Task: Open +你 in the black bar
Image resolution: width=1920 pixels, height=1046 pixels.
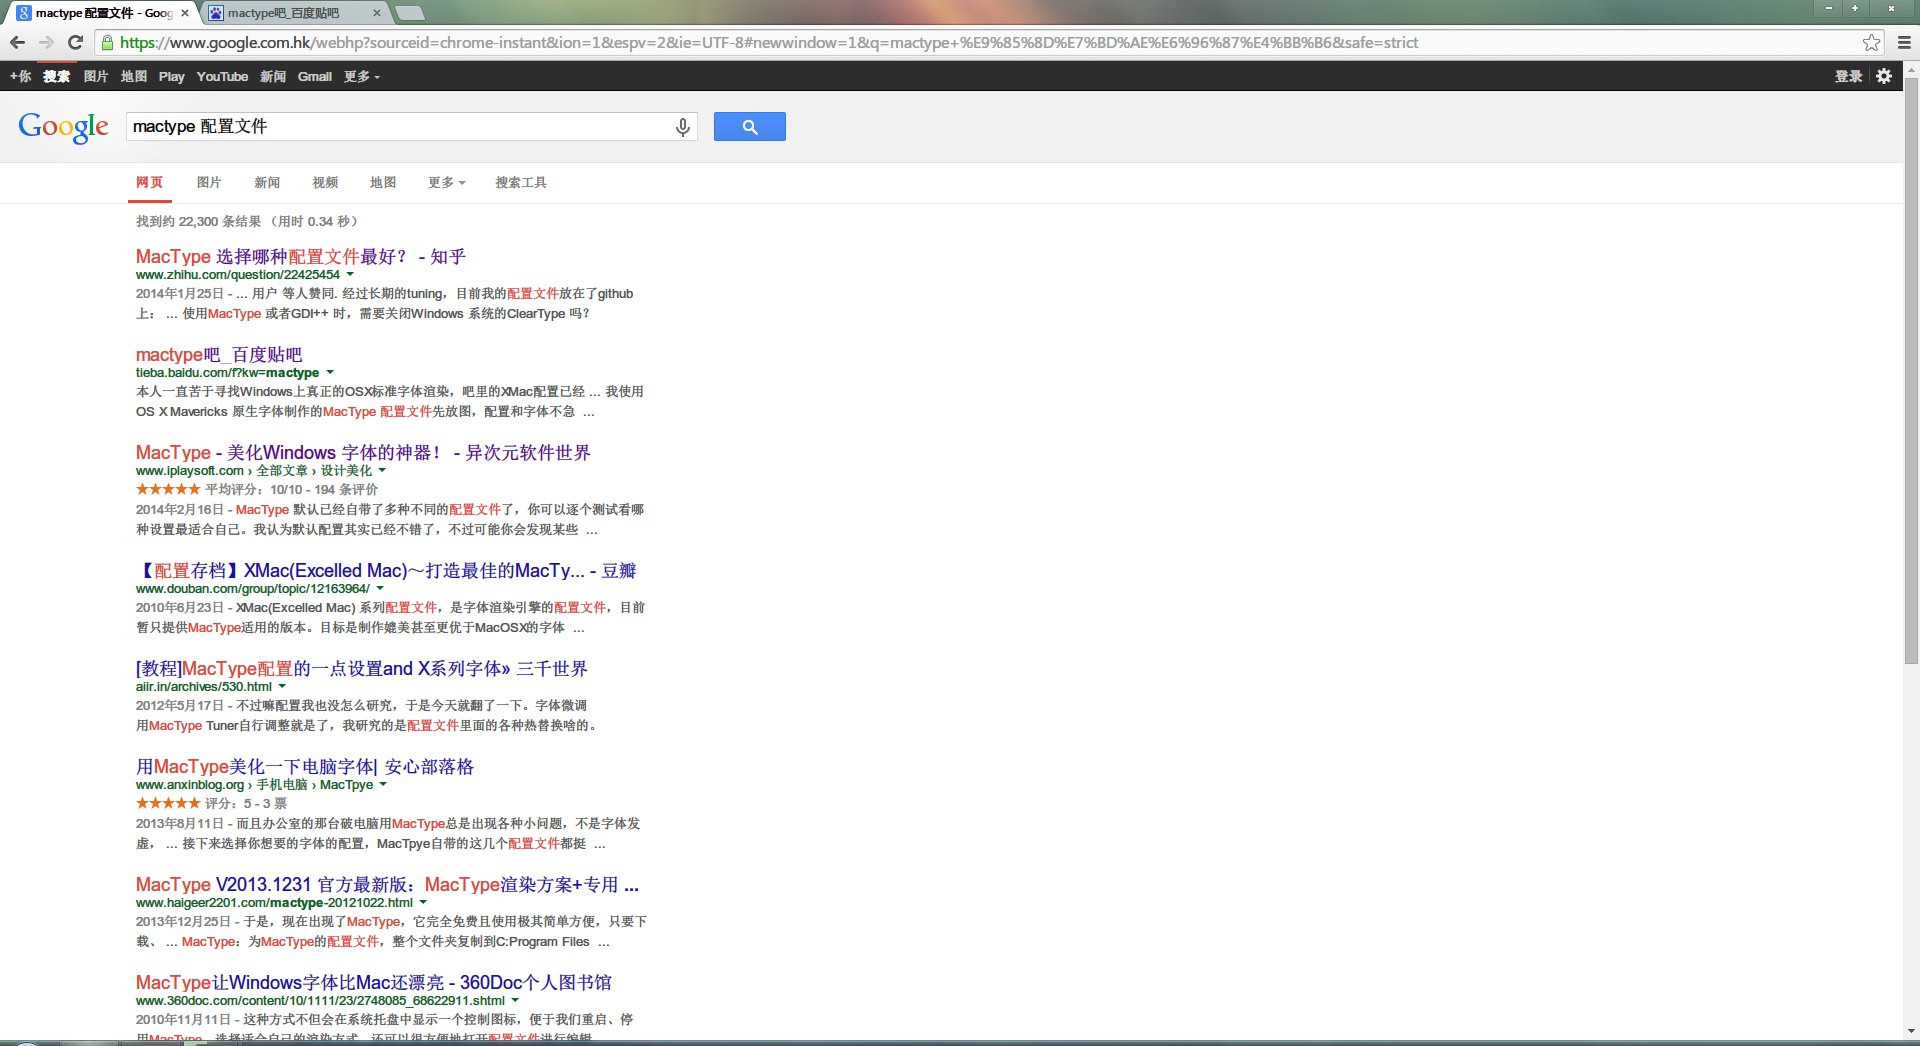Action: [20, 76]
